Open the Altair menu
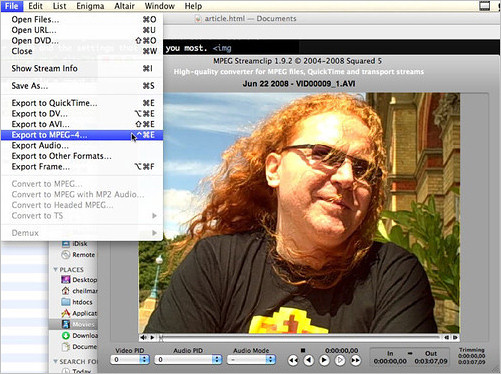The width and height of the screenshot is (501, 374). pyautogui.click(x=124, y=6)
